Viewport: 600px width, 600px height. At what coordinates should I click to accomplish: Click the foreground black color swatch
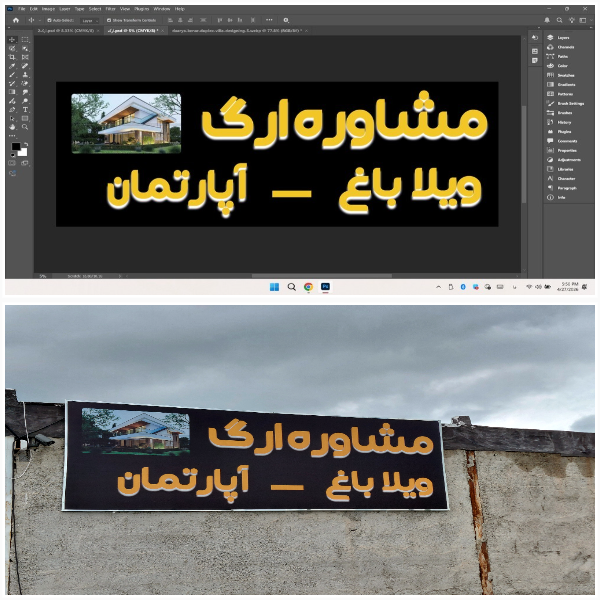[x=15, y=147]
